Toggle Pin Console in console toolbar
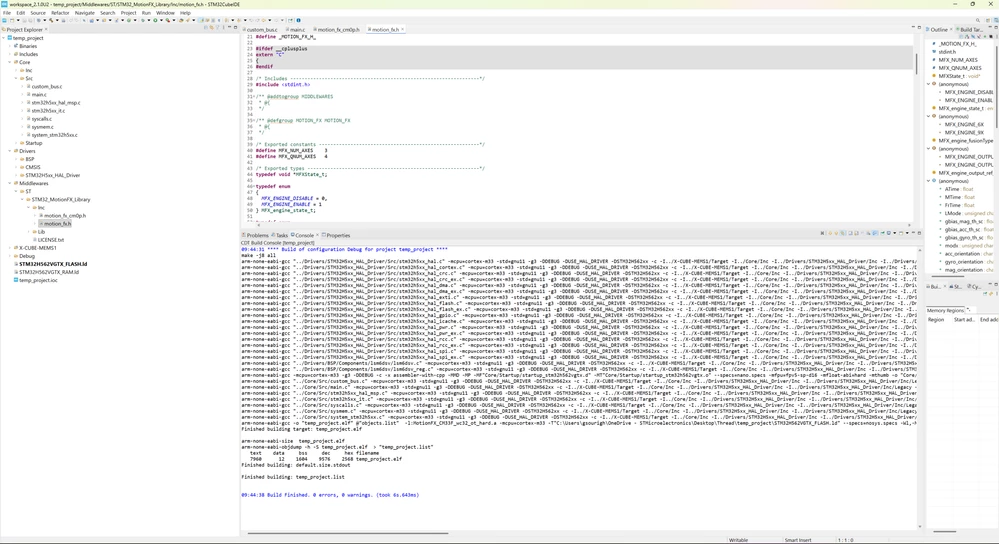 point(882,233)
